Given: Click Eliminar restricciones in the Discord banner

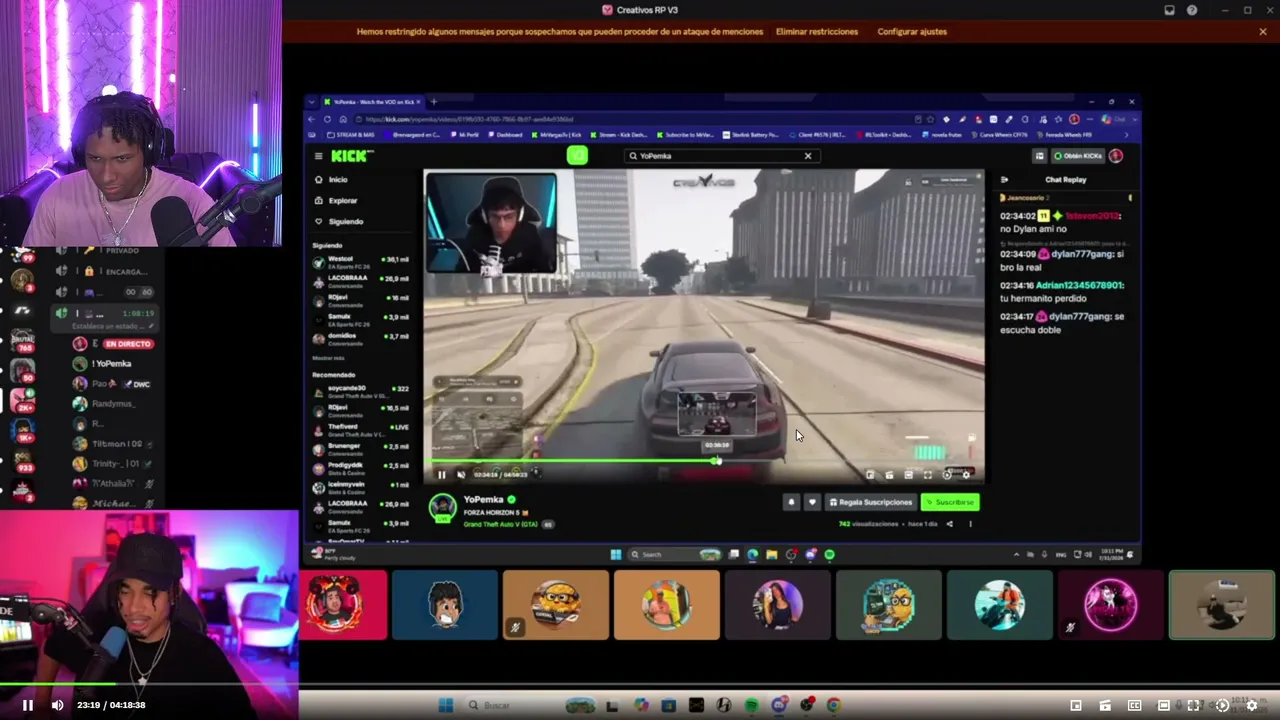Looking at the screenshot, I should coord(817,32).
